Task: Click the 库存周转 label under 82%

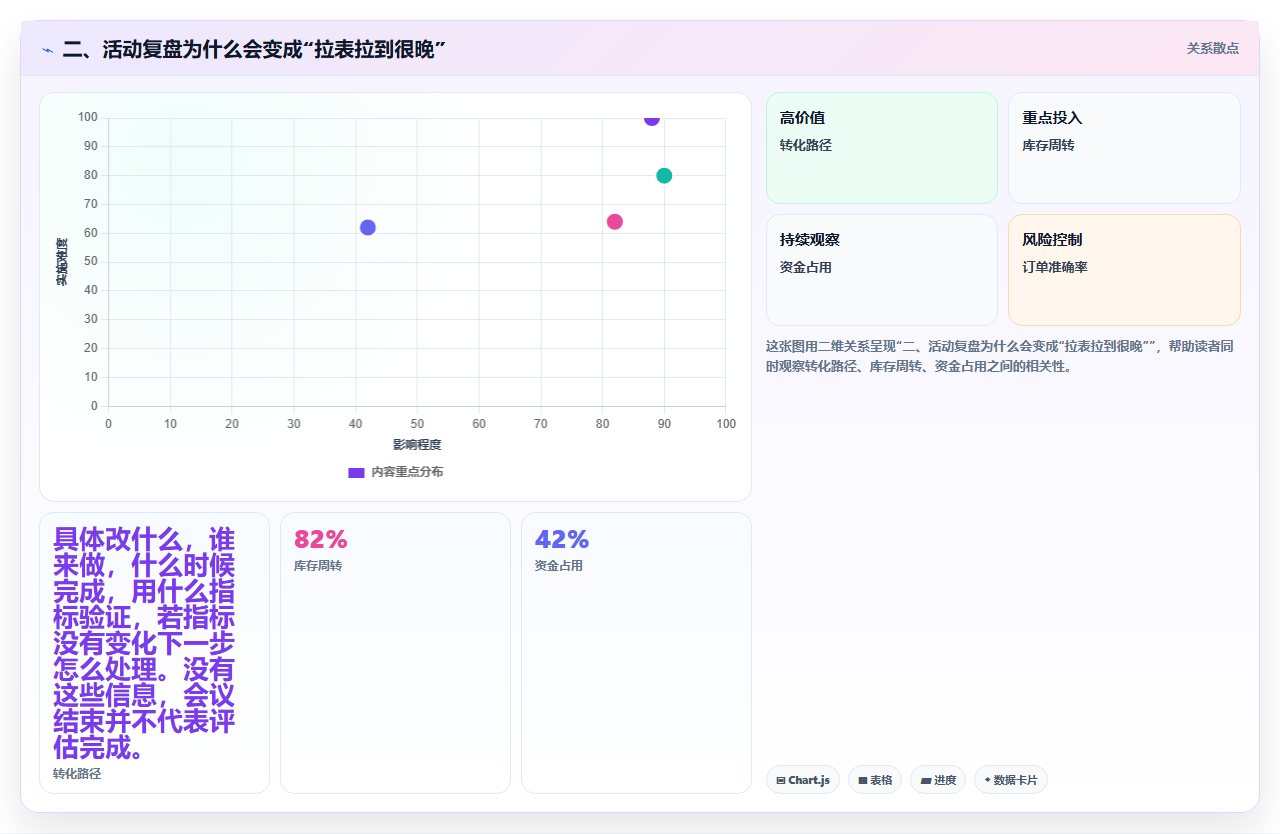Action: click(318, 566)
